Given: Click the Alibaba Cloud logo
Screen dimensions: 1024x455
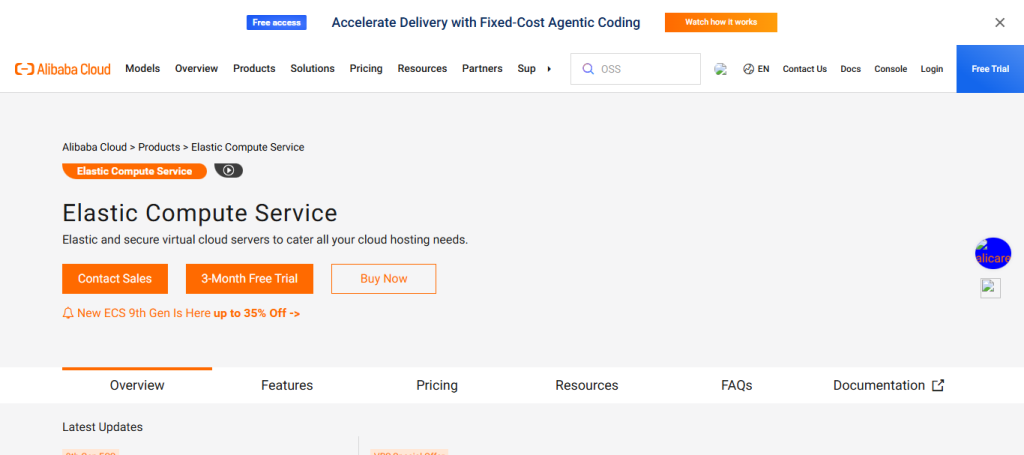Looking at the screenshot, I should (x=63, y=69).
